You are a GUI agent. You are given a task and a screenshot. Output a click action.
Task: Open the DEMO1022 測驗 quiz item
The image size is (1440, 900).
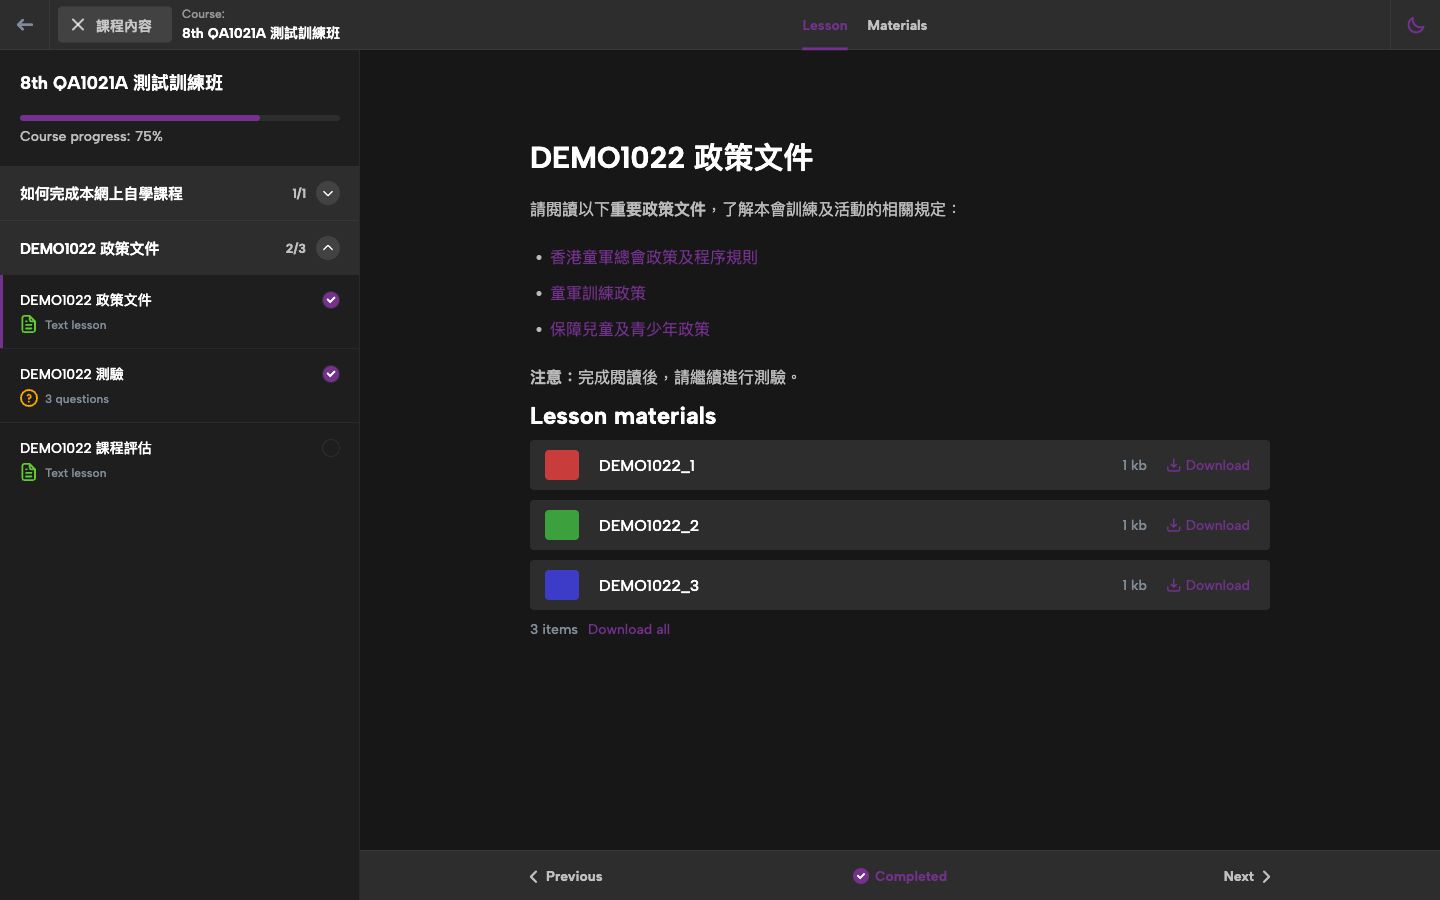[x=180, y=385]
